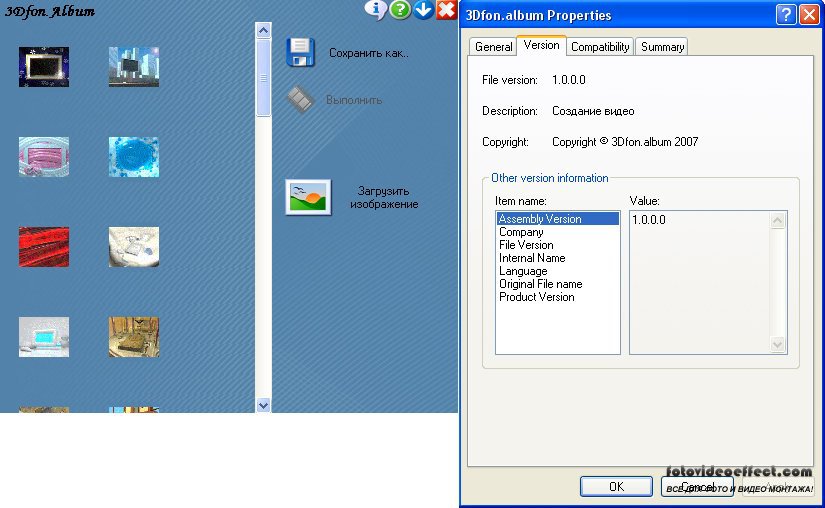Select the brown room interior thumbnail
The image size is (825, 508).
pos(134,337)
